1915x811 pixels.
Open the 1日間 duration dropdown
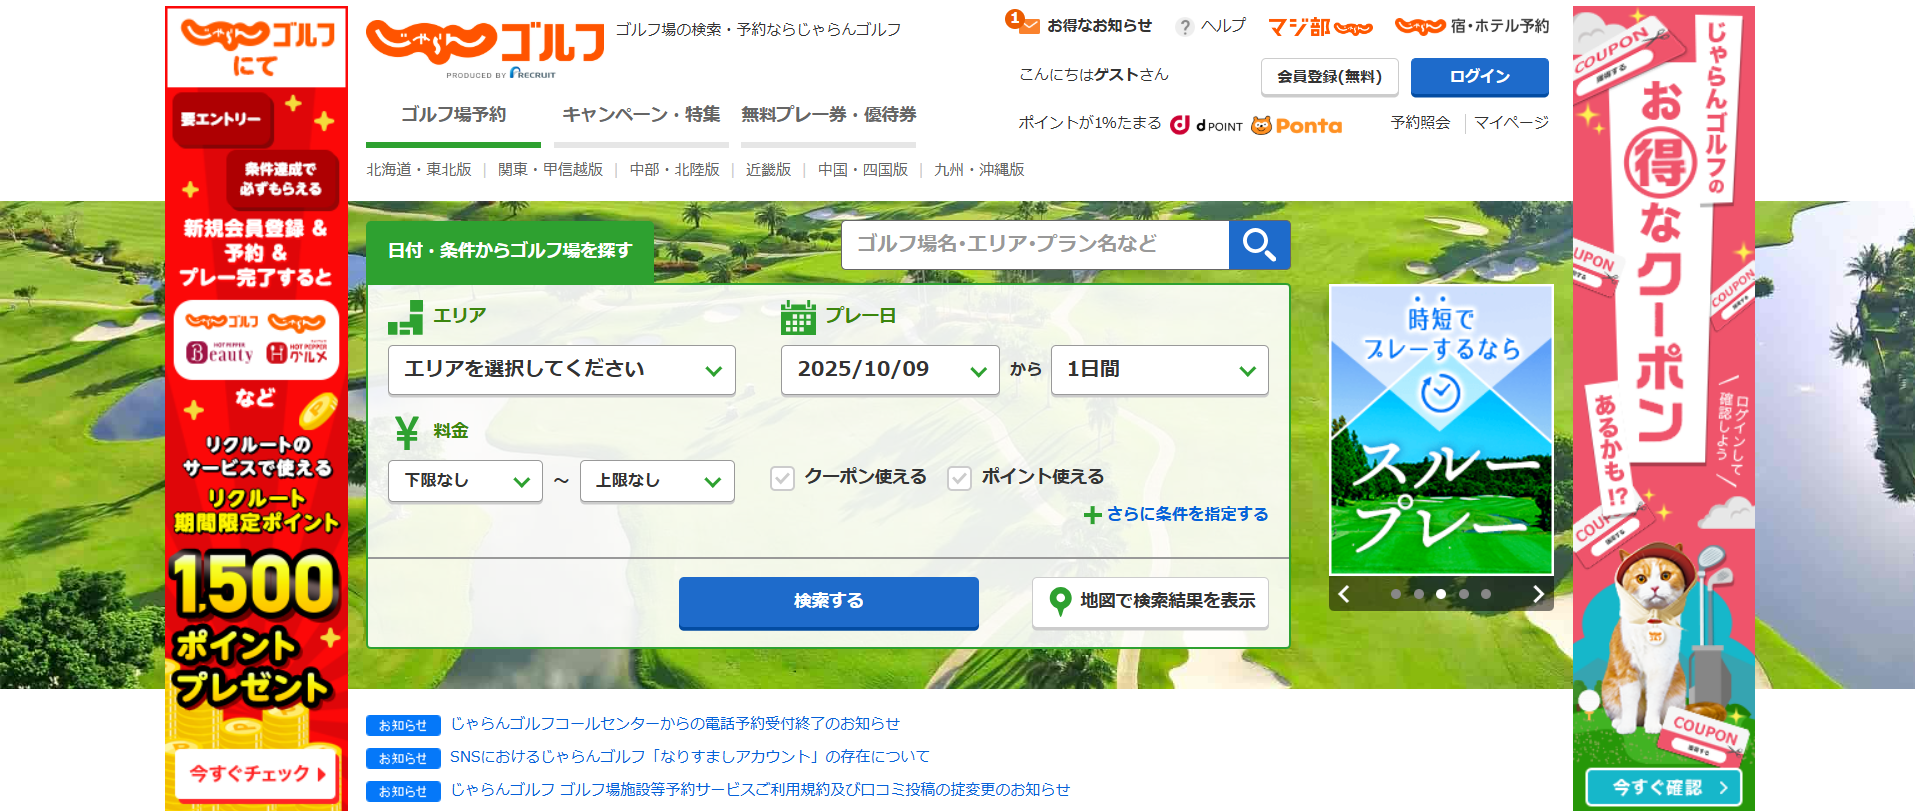1159,370
